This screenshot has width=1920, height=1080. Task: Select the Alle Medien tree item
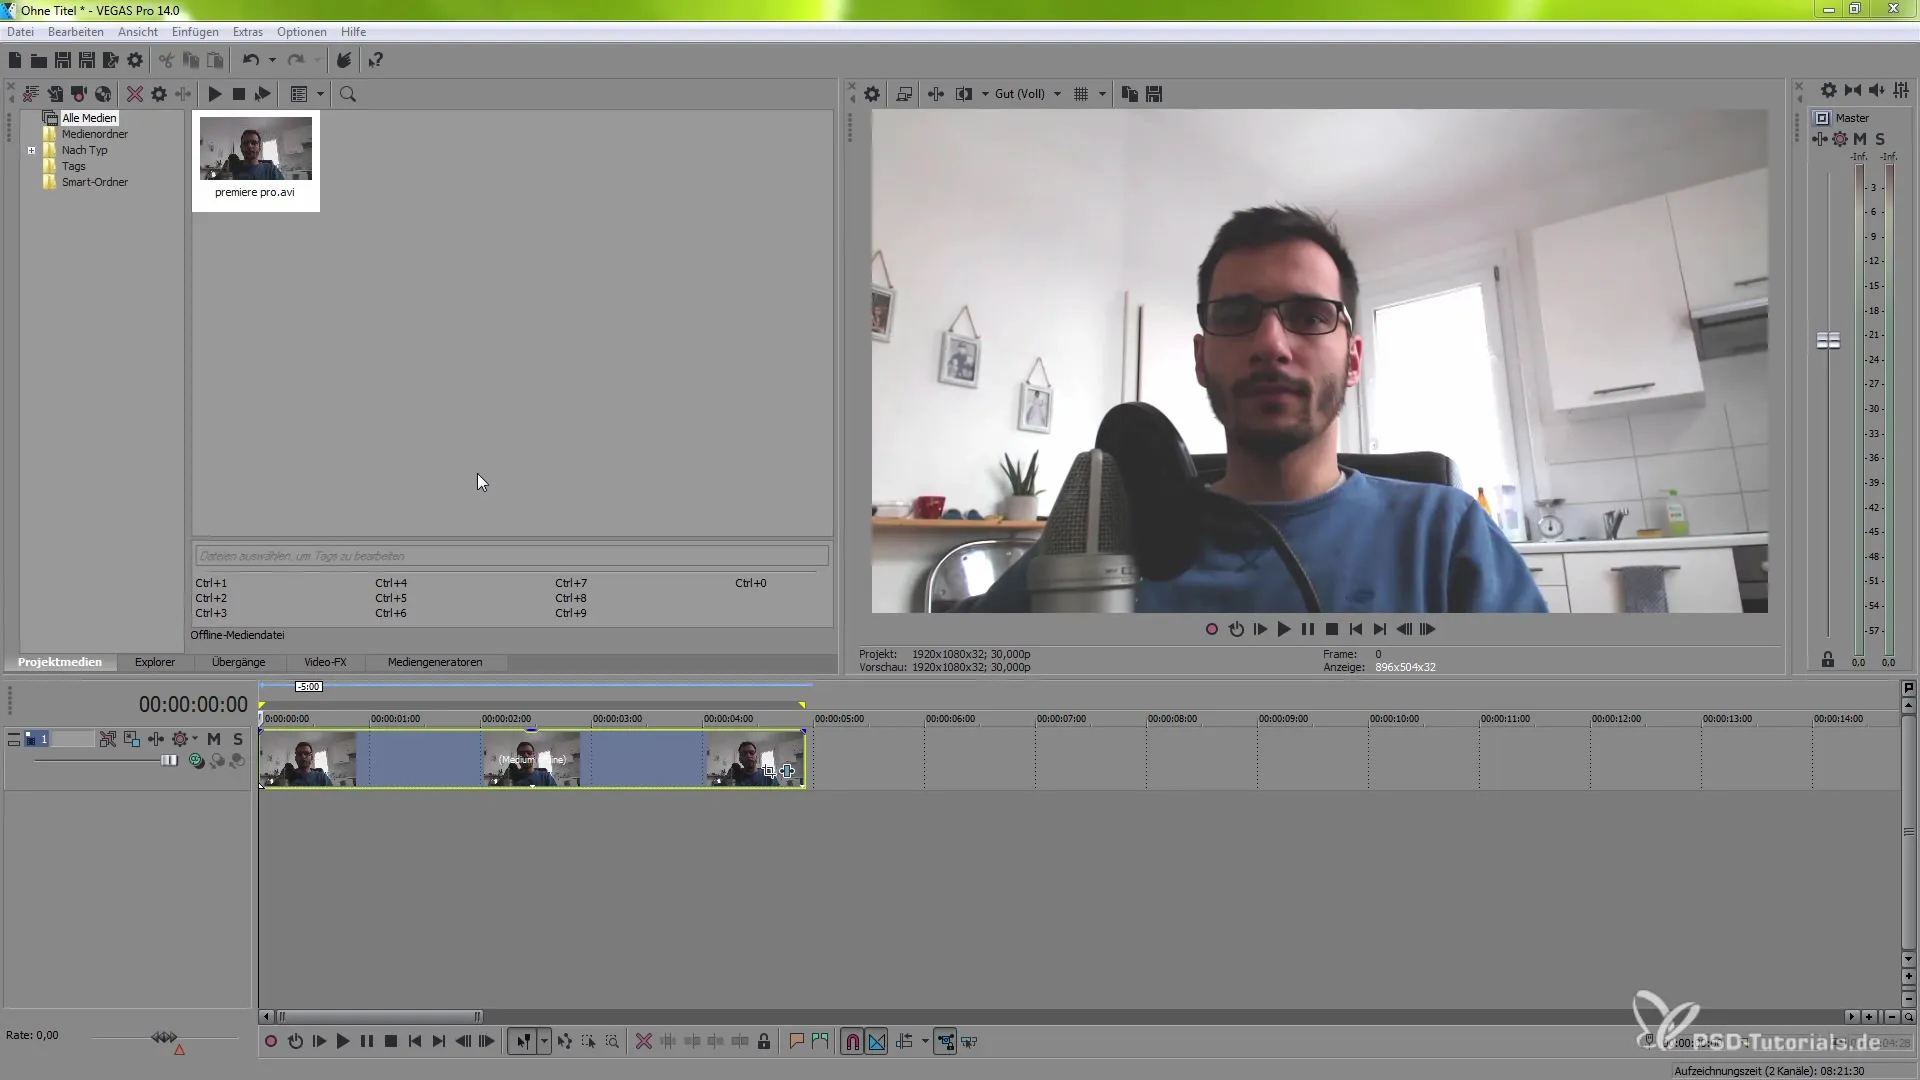(89, 118)
